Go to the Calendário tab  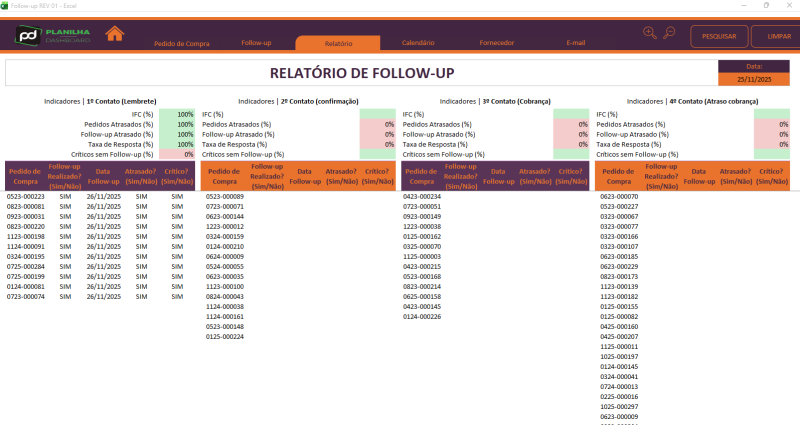pyautogui.click(x=417, y=44)
